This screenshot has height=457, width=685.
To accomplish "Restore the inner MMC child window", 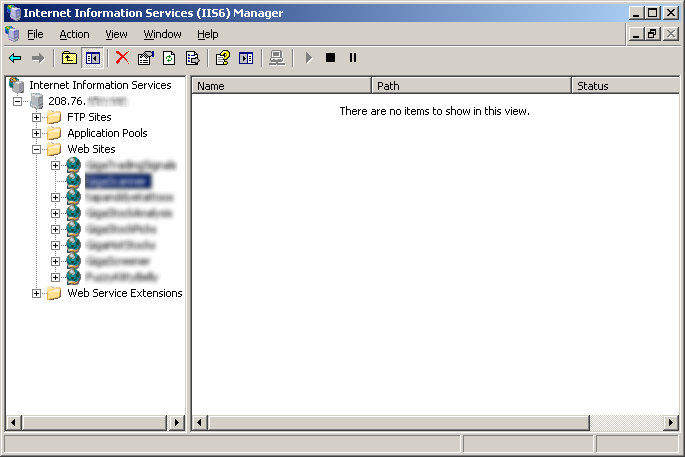I will 652,34.
